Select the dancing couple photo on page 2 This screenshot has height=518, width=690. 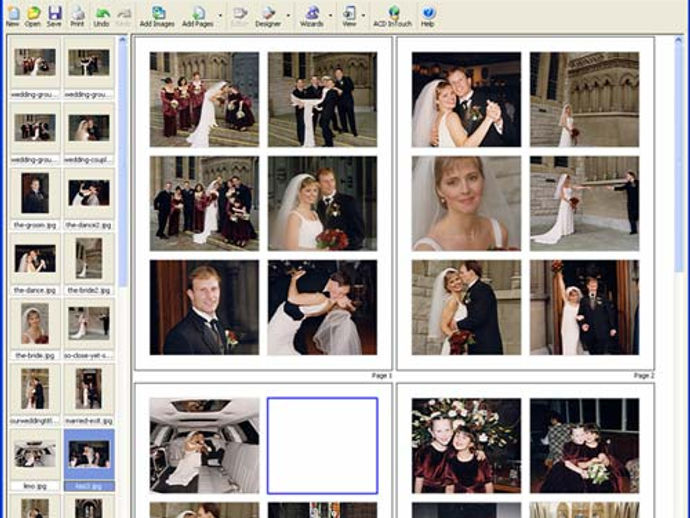point(466,99)
